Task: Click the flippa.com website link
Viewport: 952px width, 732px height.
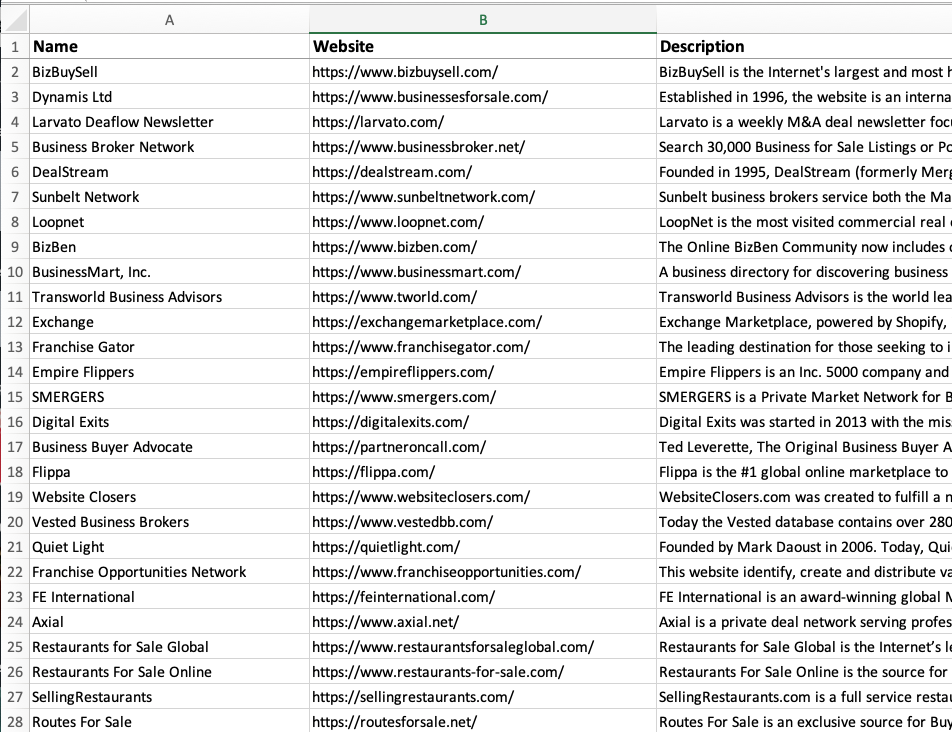Action: (373, 472)
